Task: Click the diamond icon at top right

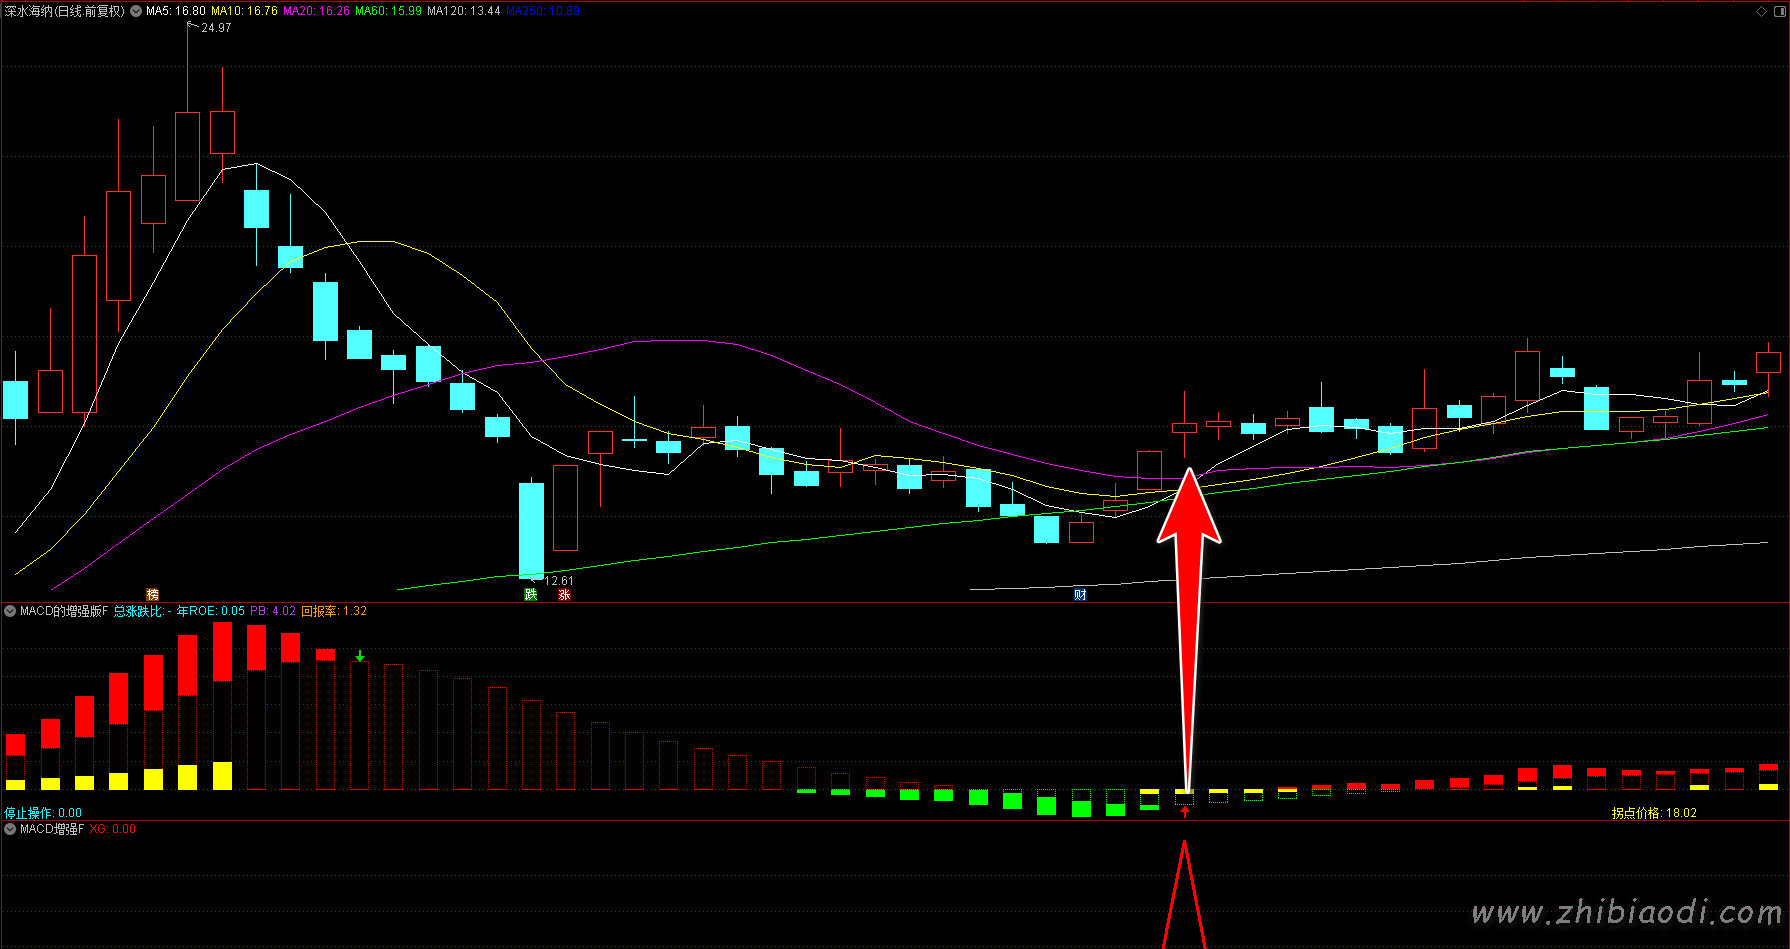Action: (1761, 11)
